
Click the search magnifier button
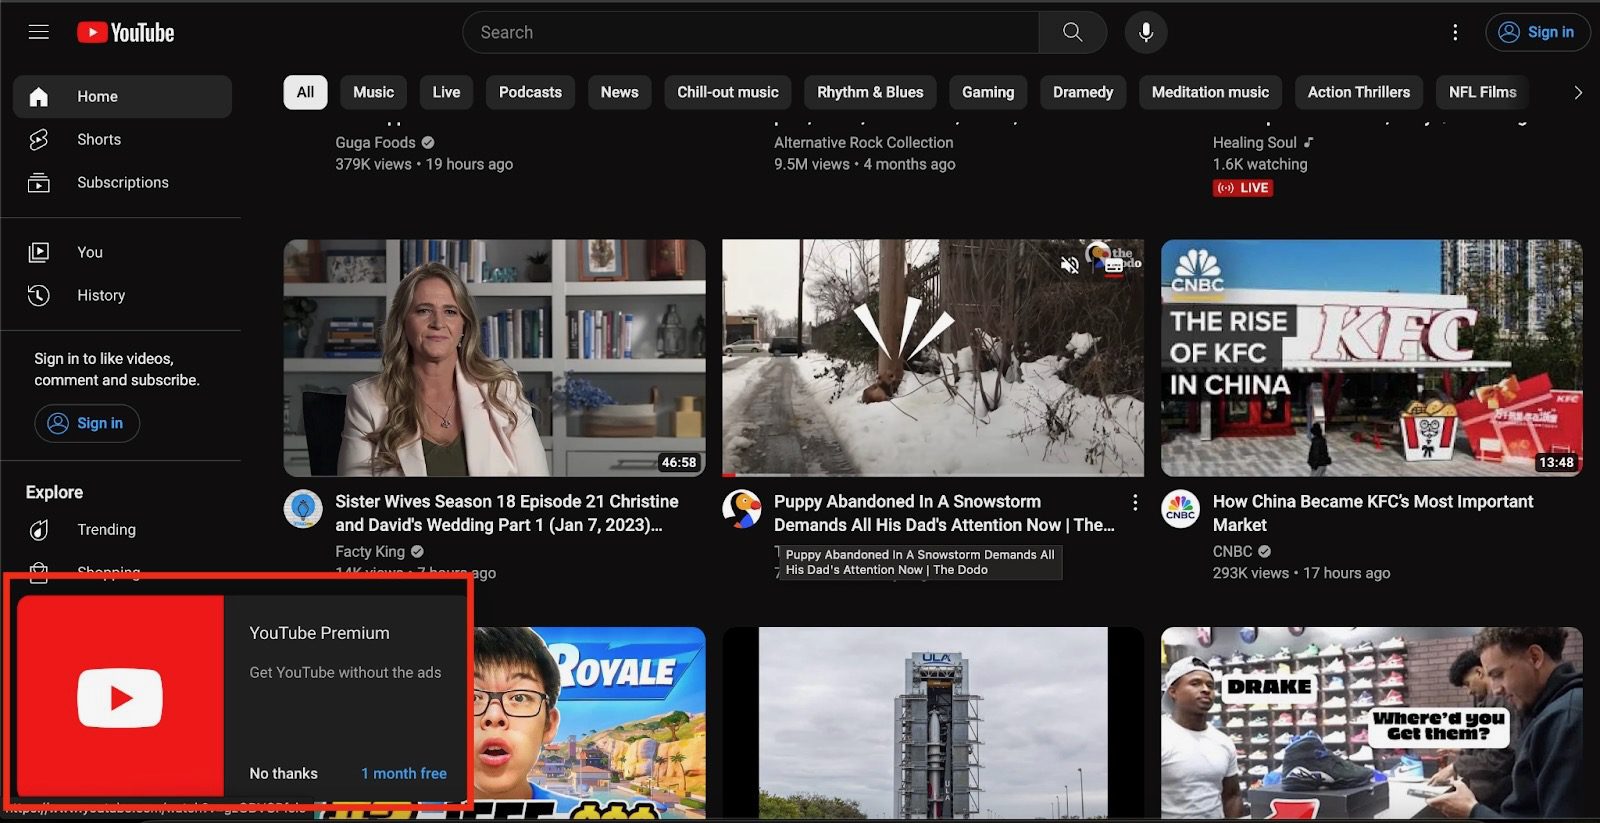point(1072,32)
